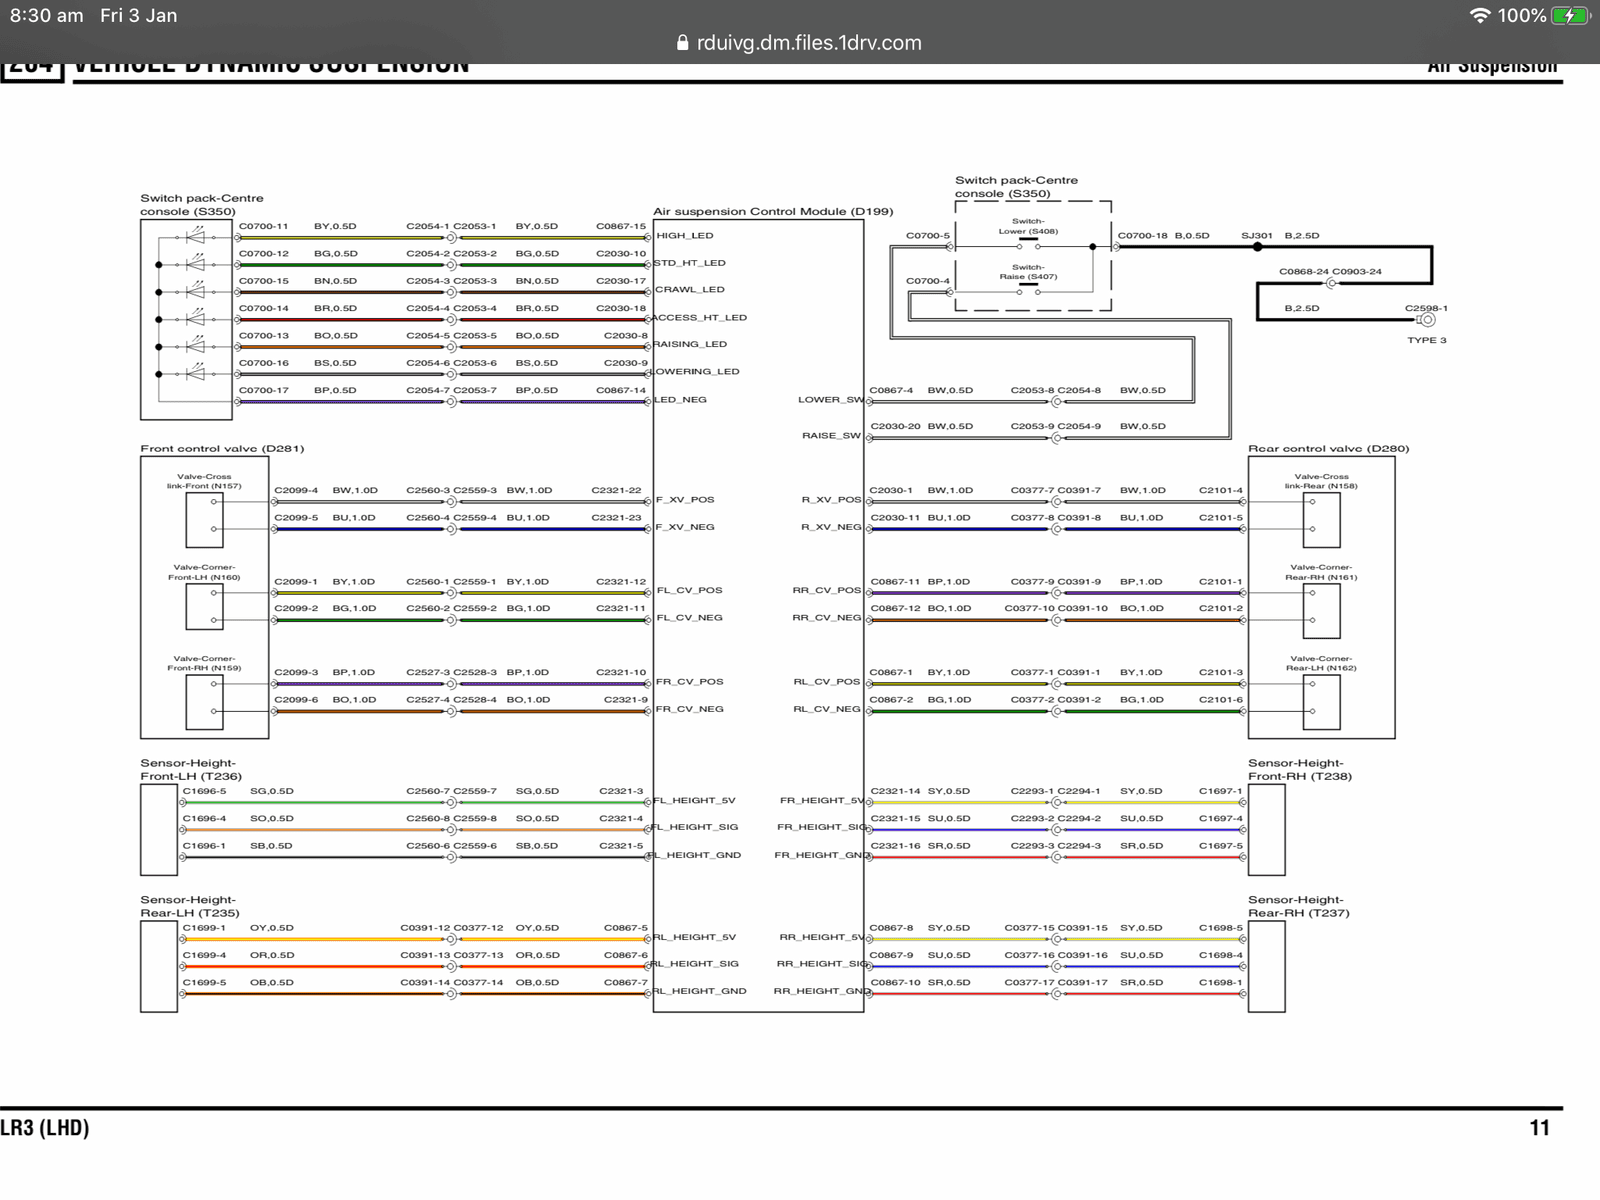Click the ACCESS_HT_LED pin label
1600x1200 pixels.
tap(701, 318)
